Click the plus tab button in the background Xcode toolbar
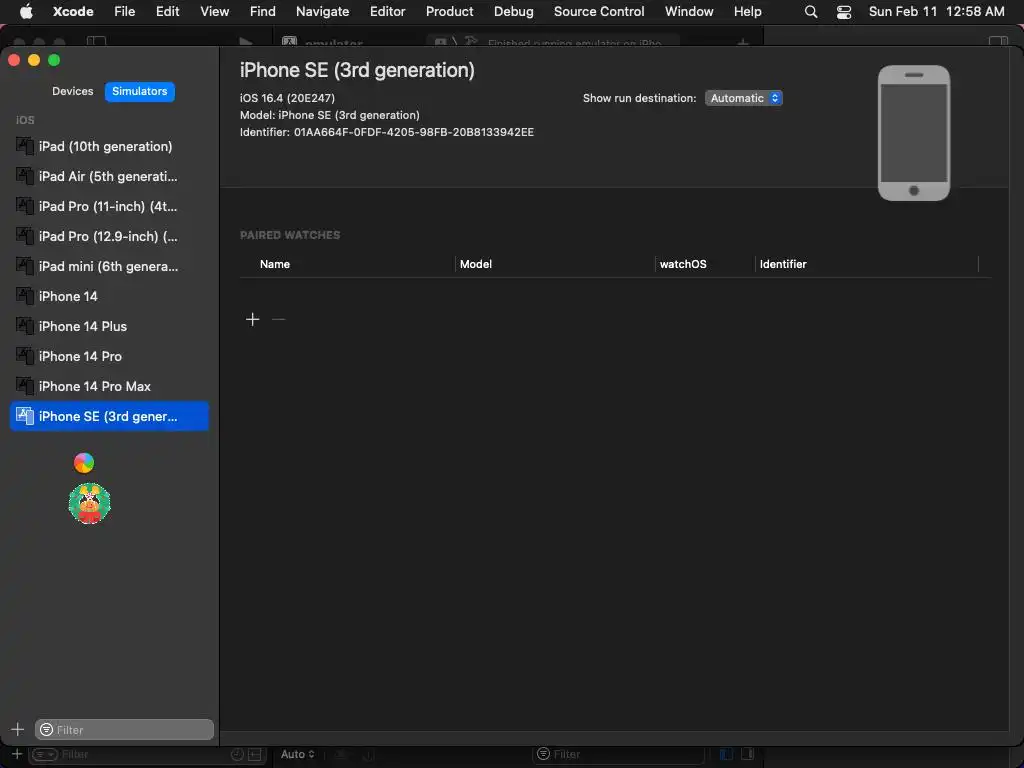The width and height of the screenshot is (1024, 768). [x=743, y=42]
